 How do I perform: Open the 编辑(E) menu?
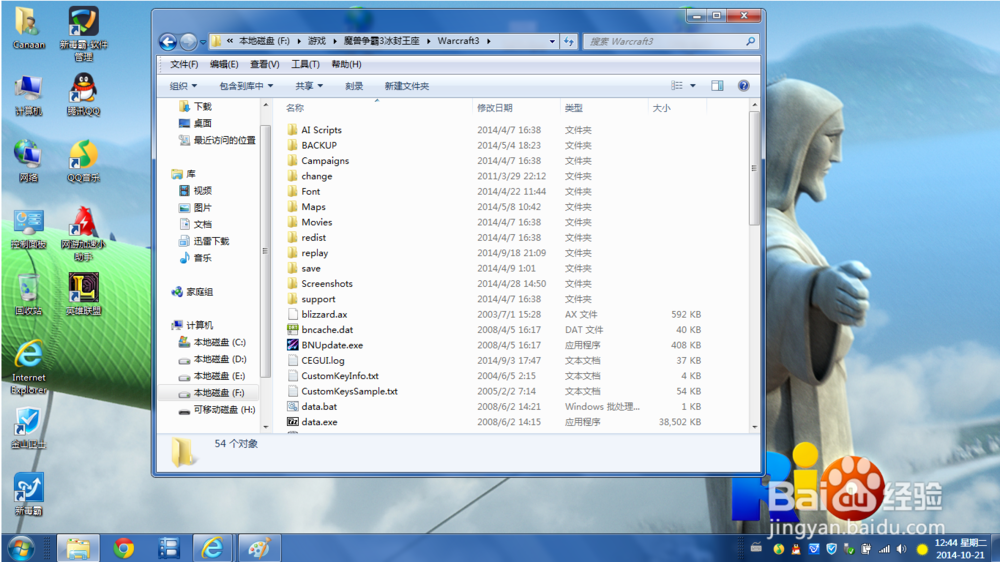pos(224,64)
